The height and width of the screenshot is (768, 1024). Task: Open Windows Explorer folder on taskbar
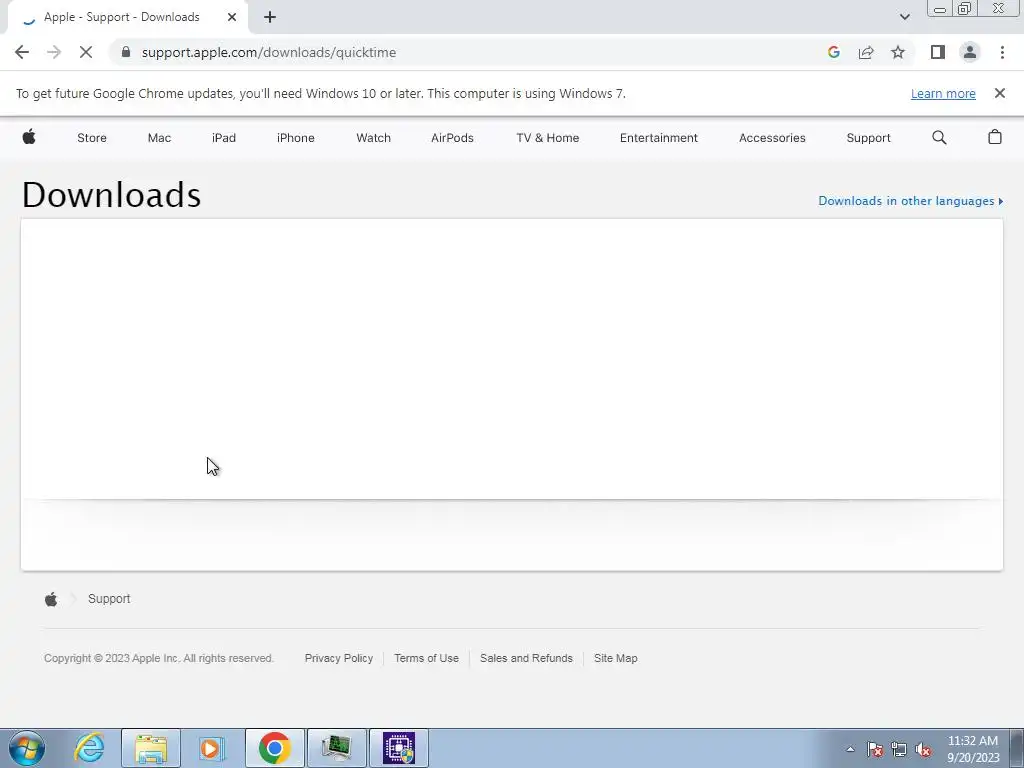point(151,748)
